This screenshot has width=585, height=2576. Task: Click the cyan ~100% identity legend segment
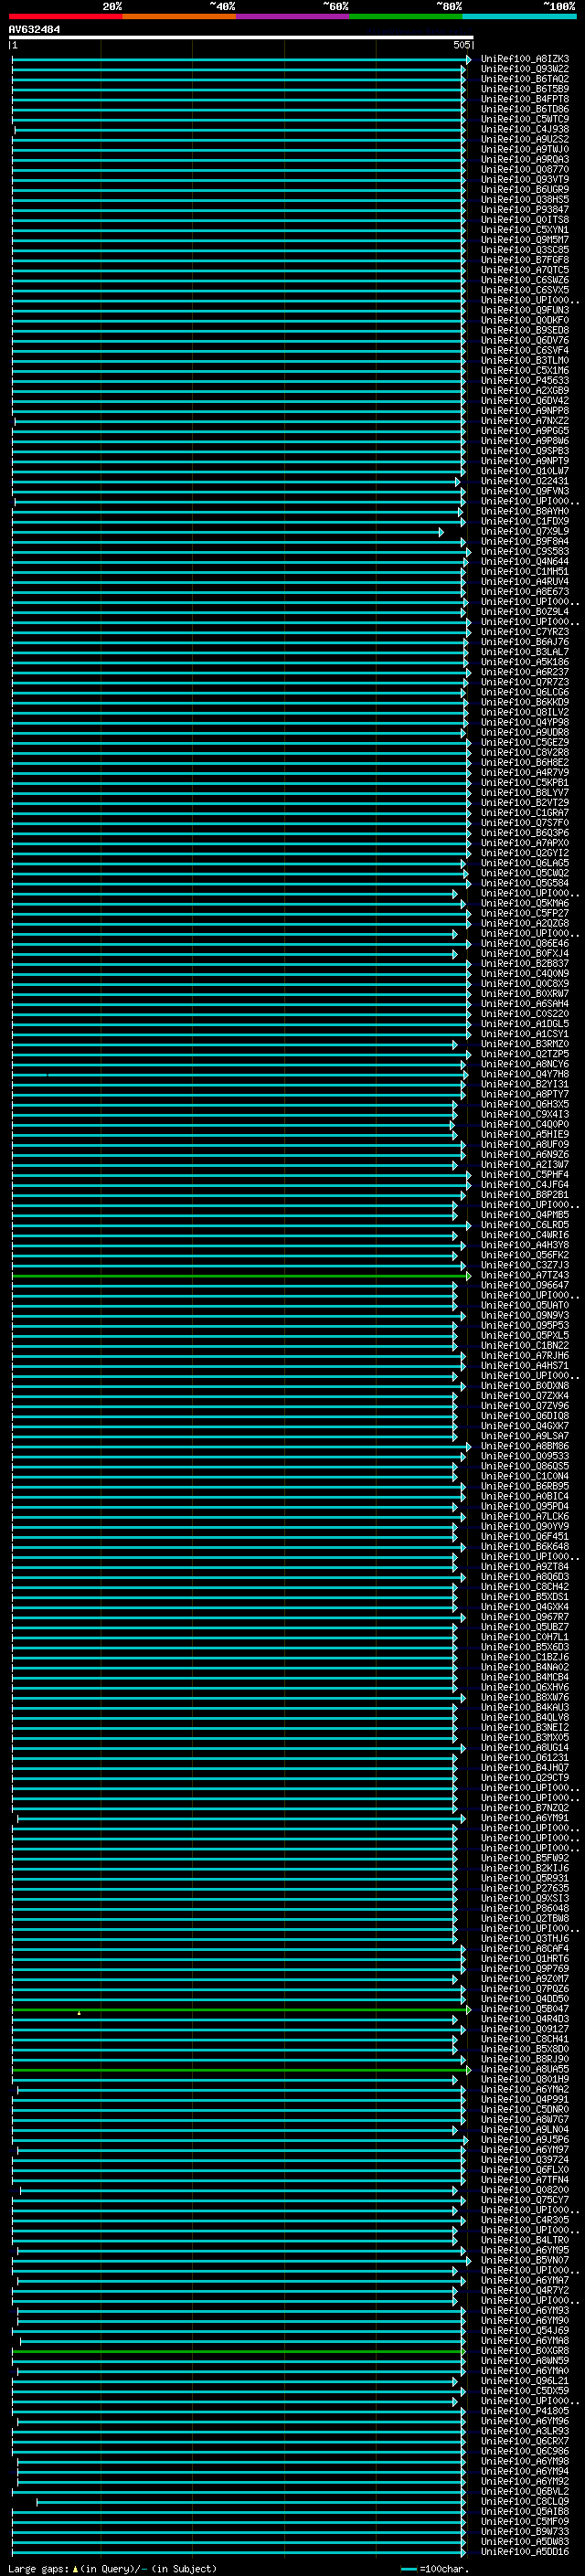[x=520, y=16]
